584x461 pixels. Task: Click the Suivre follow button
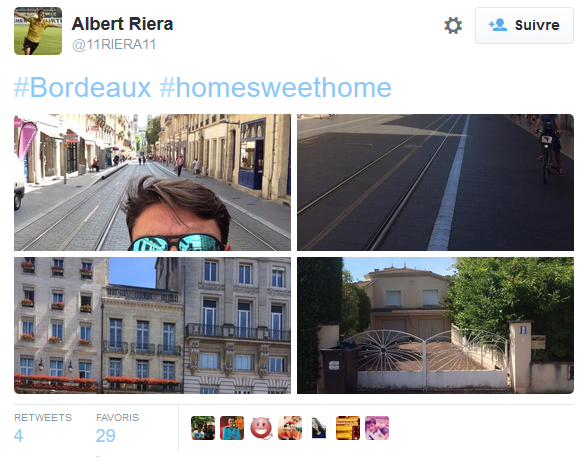[x=524, y=25]
